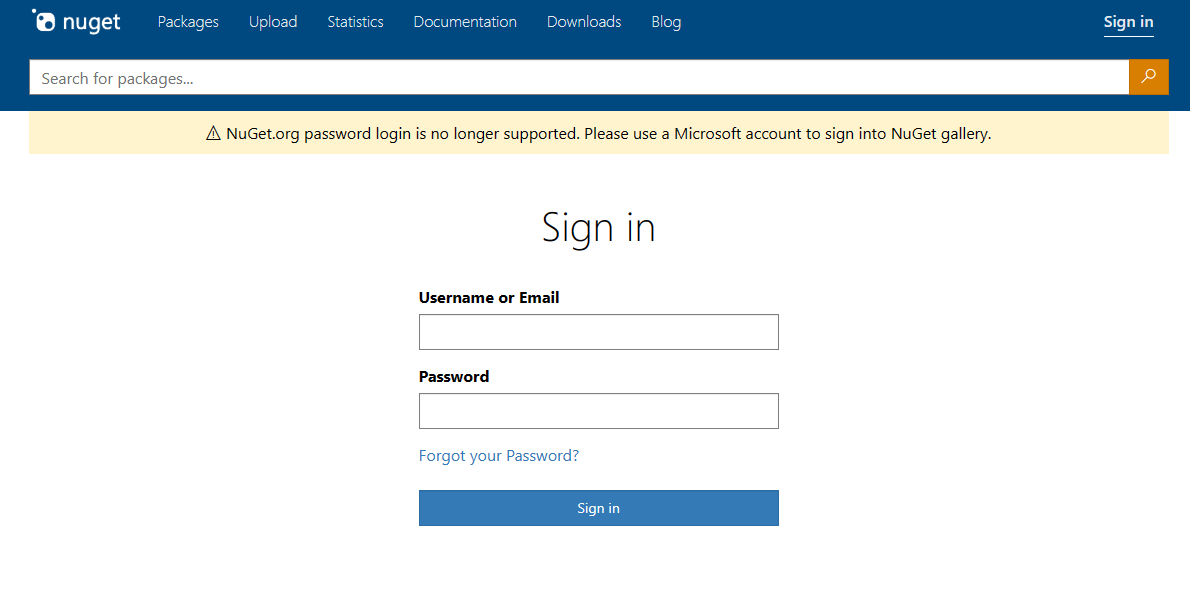Click the nuget wordmark text
1190x600 pixels.
94,21
